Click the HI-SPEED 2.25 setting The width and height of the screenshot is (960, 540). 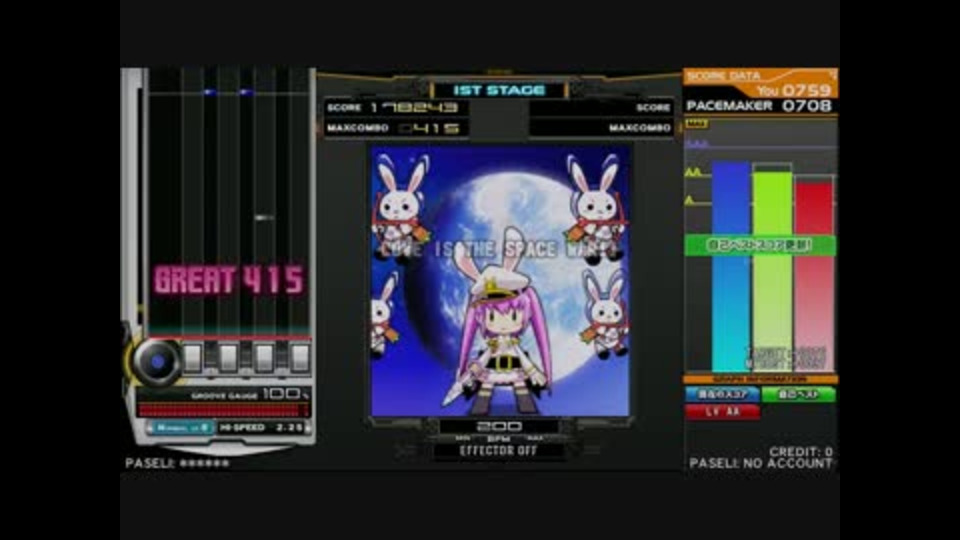(x=261, y=427)
